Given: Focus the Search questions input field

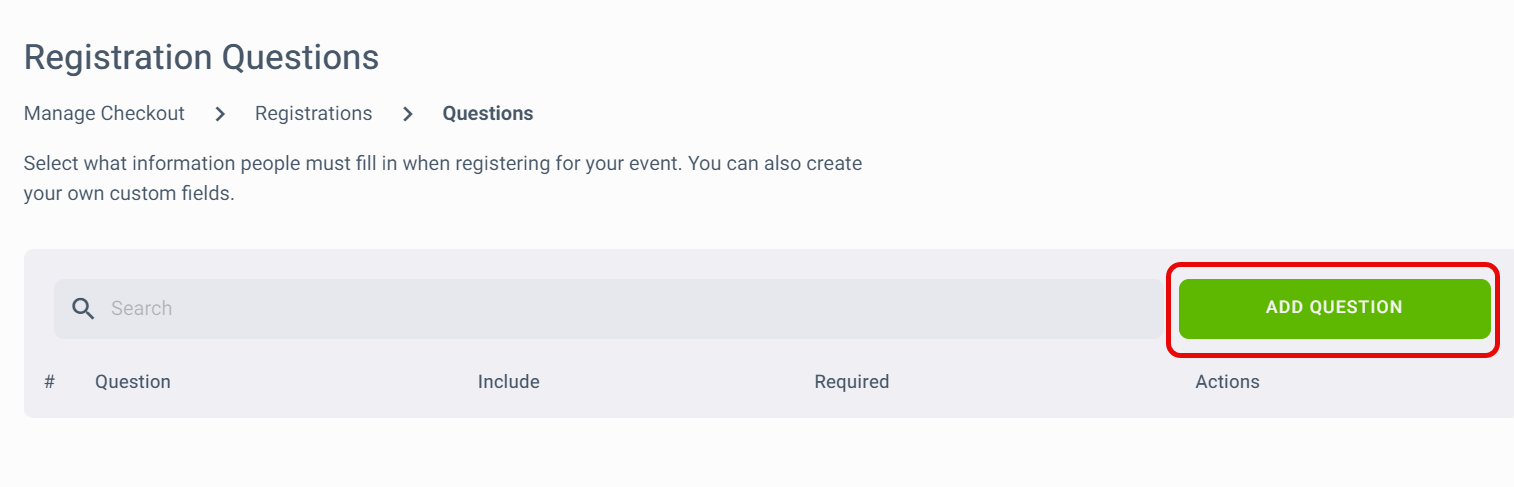Looking at the screenshot, I should point(608,308).
